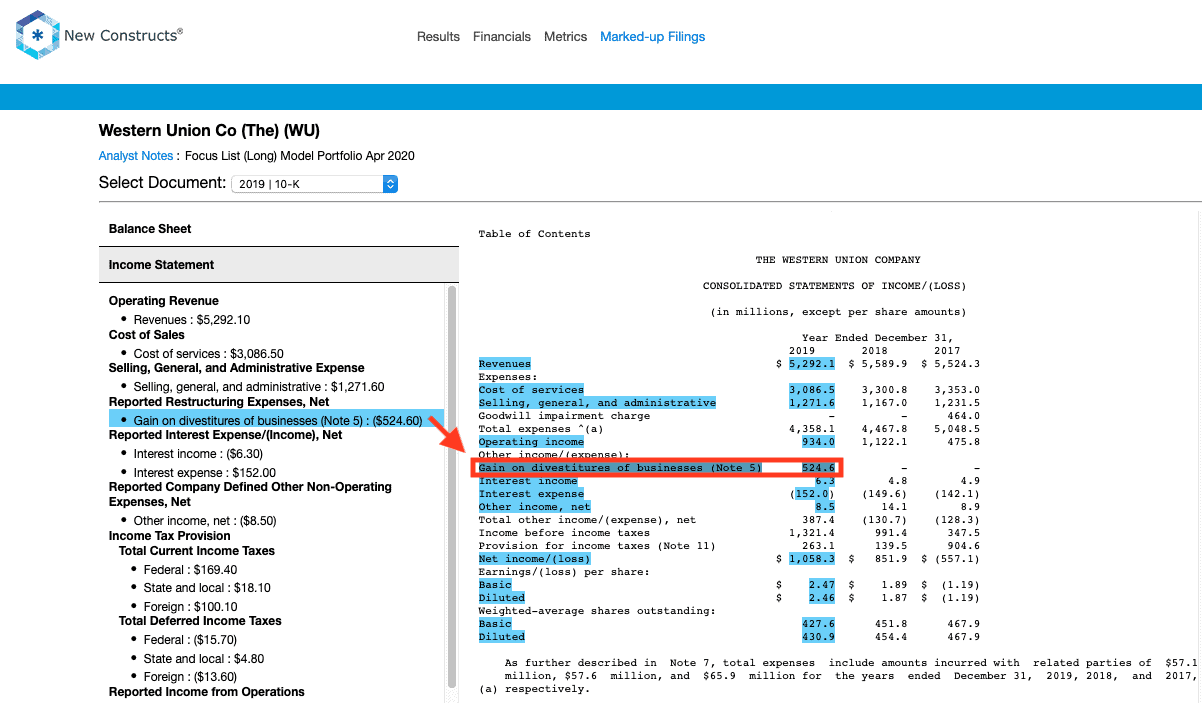Select Other income, net : ($8.50) item
This screenshot has width=1202, height=703.
[205, 521]
